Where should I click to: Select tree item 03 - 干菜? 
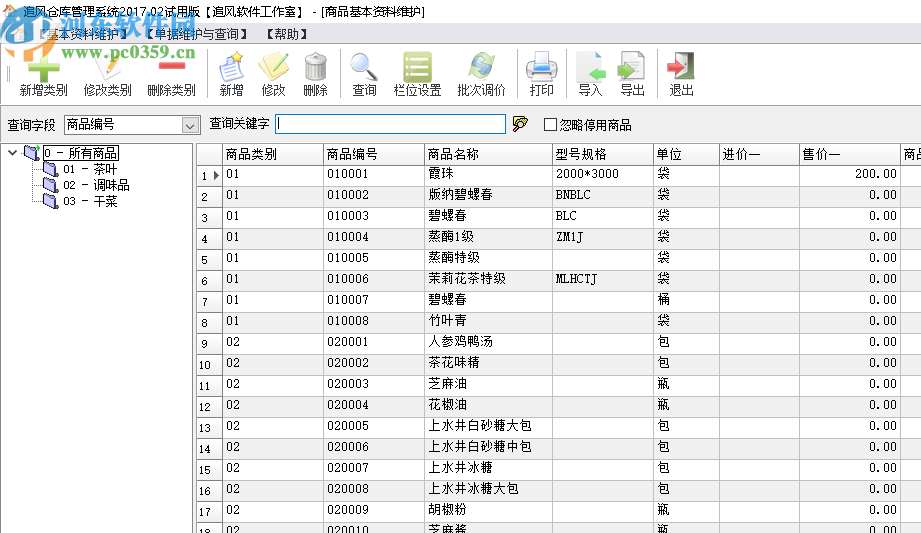tap(90, 202)
